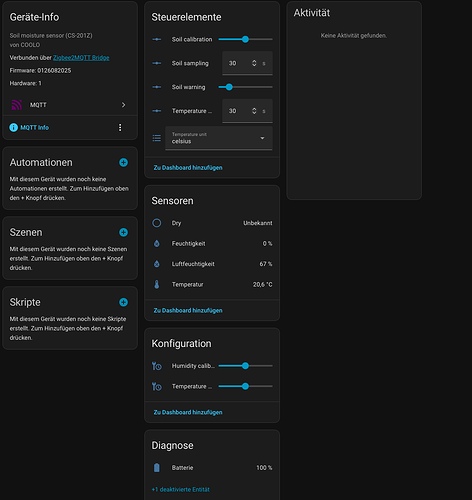Viewport: 472px width, 500px height.
Task: Click the Soil sampling number input field
Action: 247,63
